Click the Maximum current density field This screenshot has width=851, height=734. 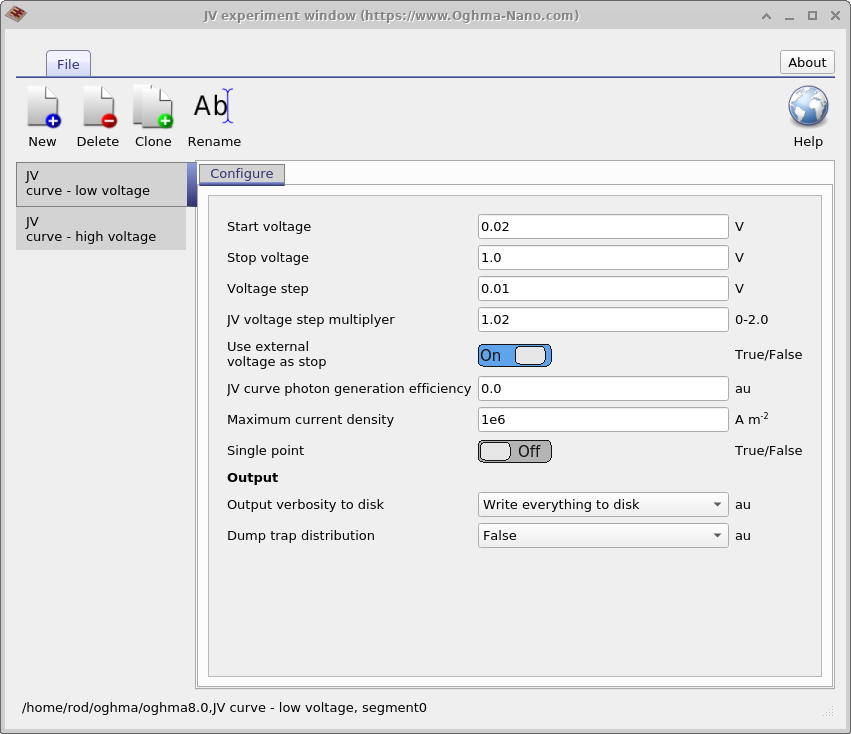tap(602, 419)
